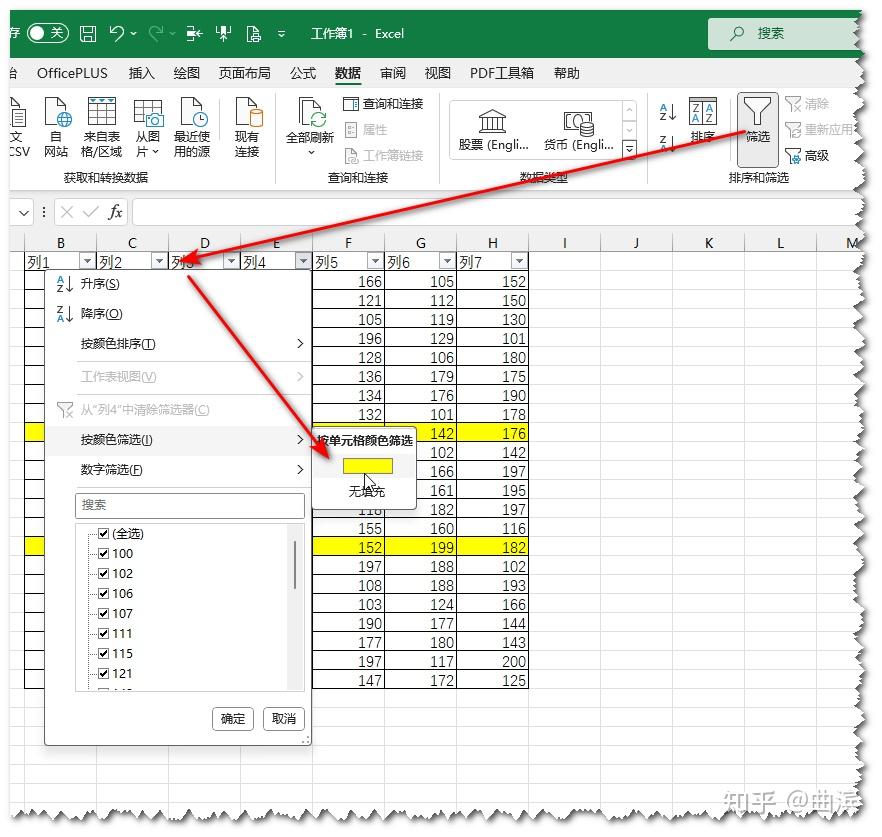This screenshot has height=837, width=882.
Task: Click the Save icon in title bar
Action: coord(88,34)
